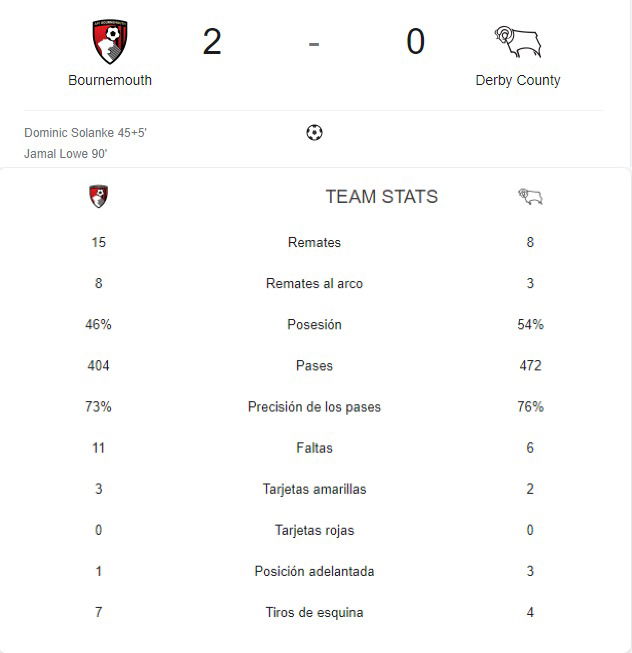Click the Tarjetas amarillas label
The width and height of the screenshot is (632, 653).
[314, 489]
